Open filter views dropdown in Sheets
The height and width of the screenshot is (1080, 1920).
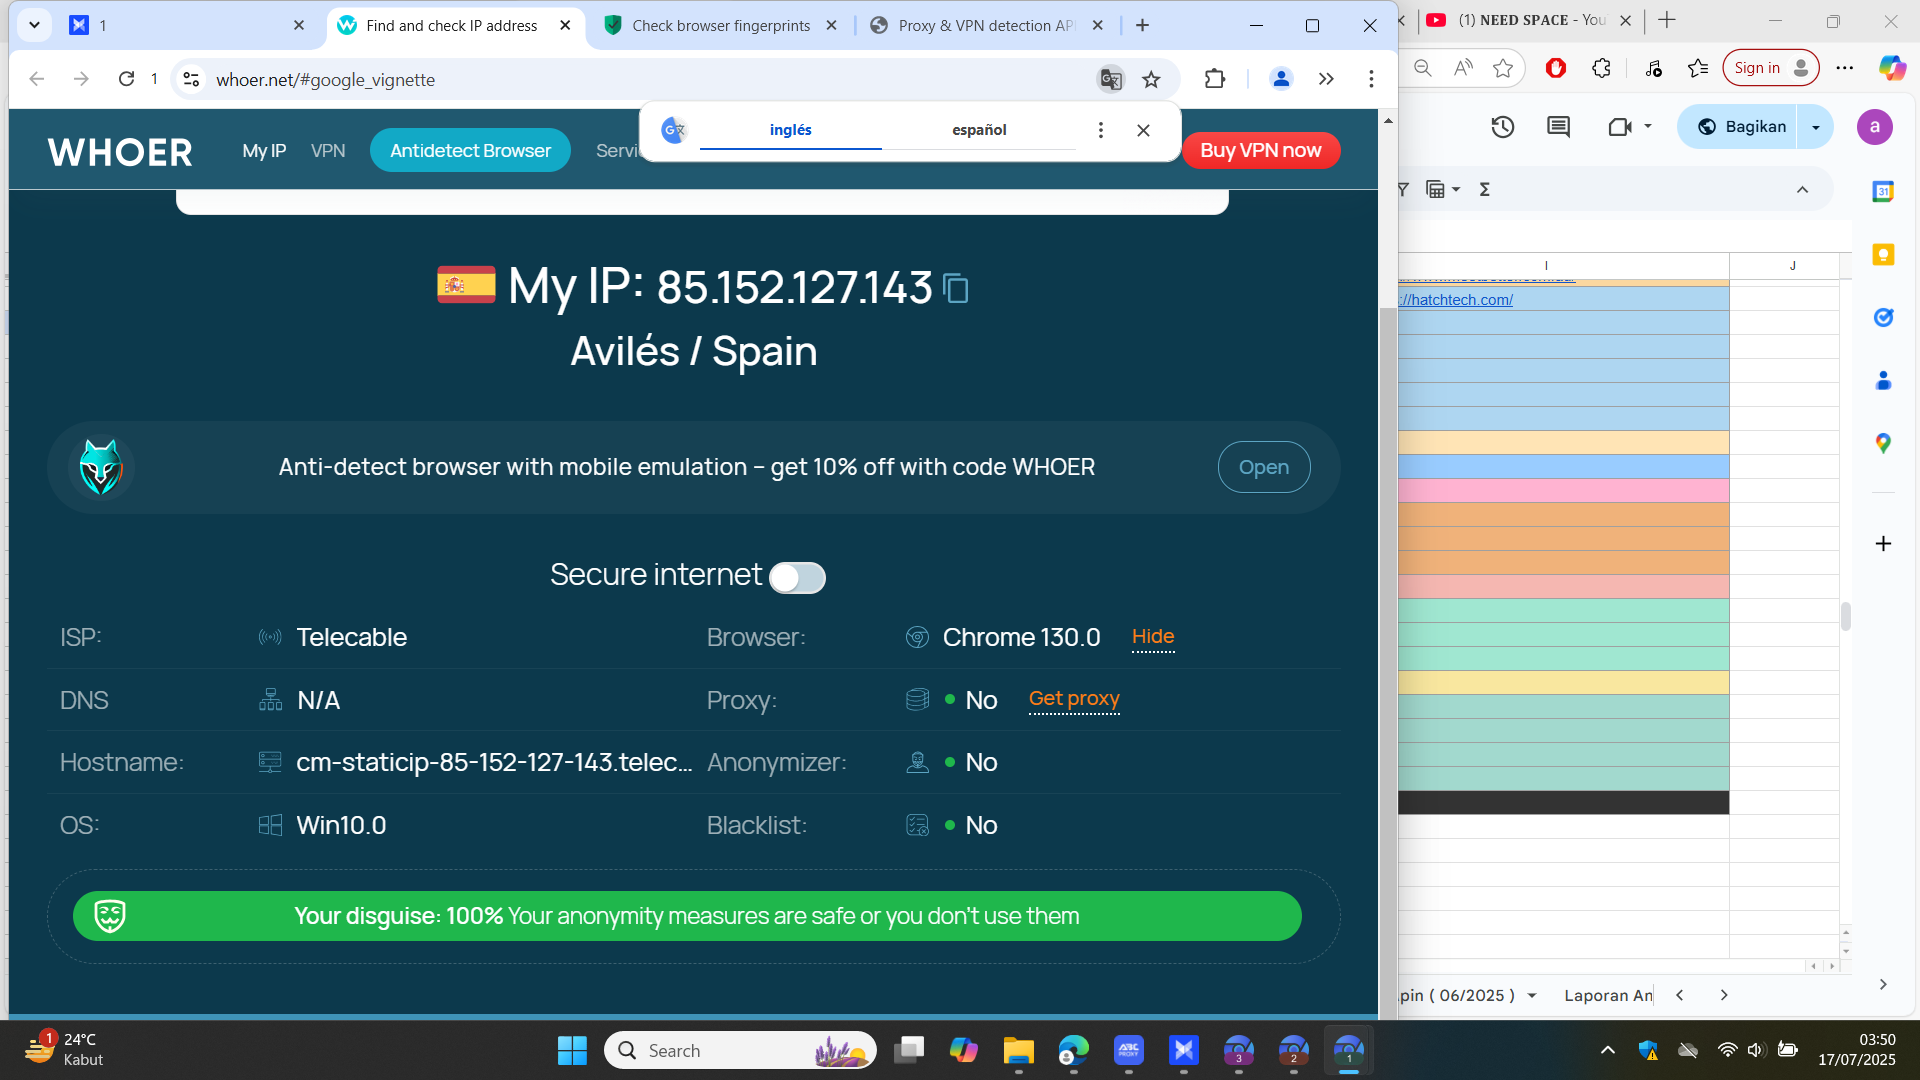point(1442,189)
